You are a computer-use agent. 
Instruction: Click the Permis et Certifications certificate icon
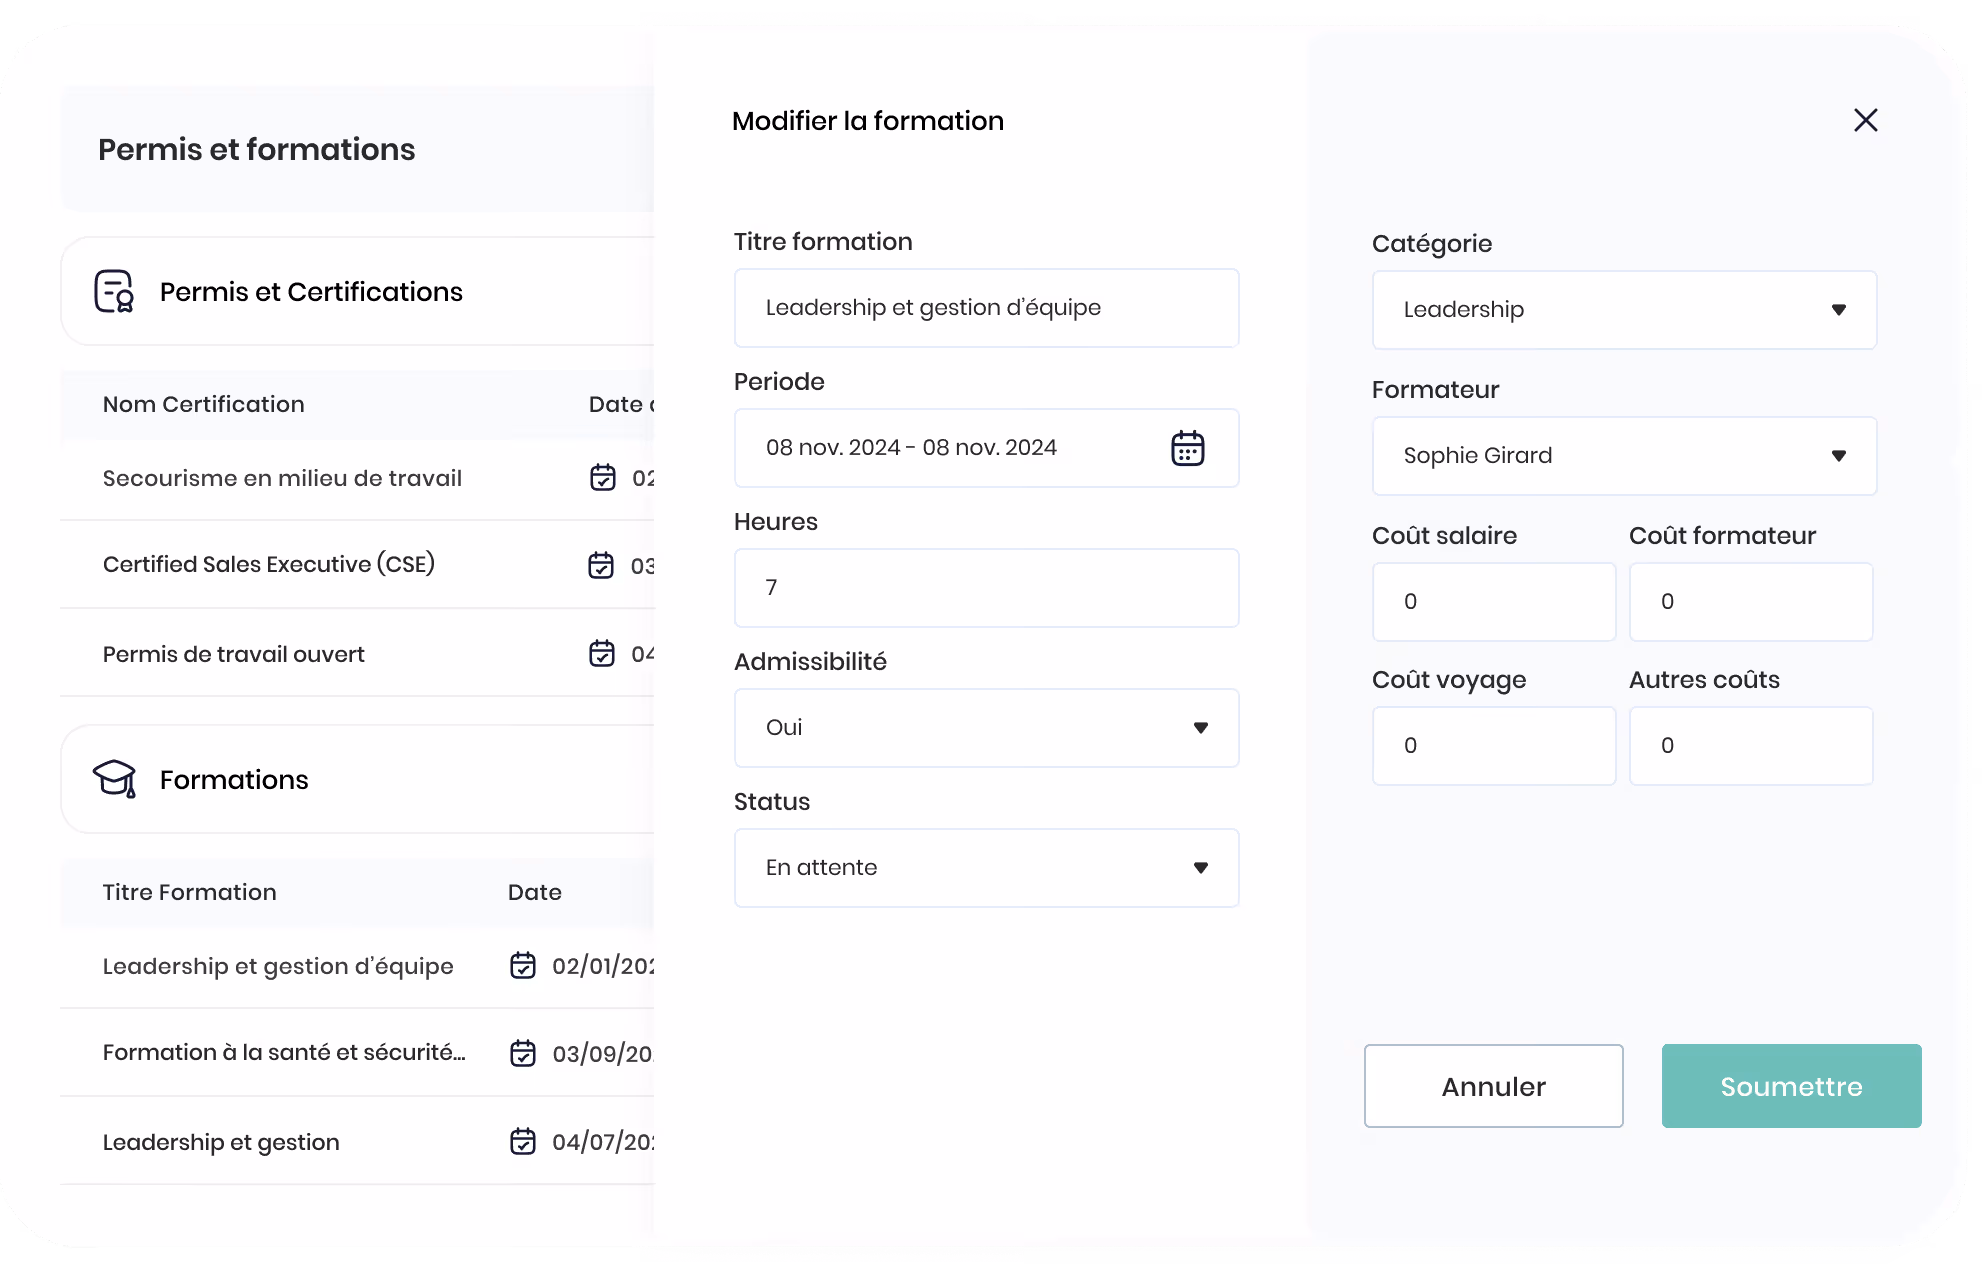pyautogui.click(x=114, y=291)
